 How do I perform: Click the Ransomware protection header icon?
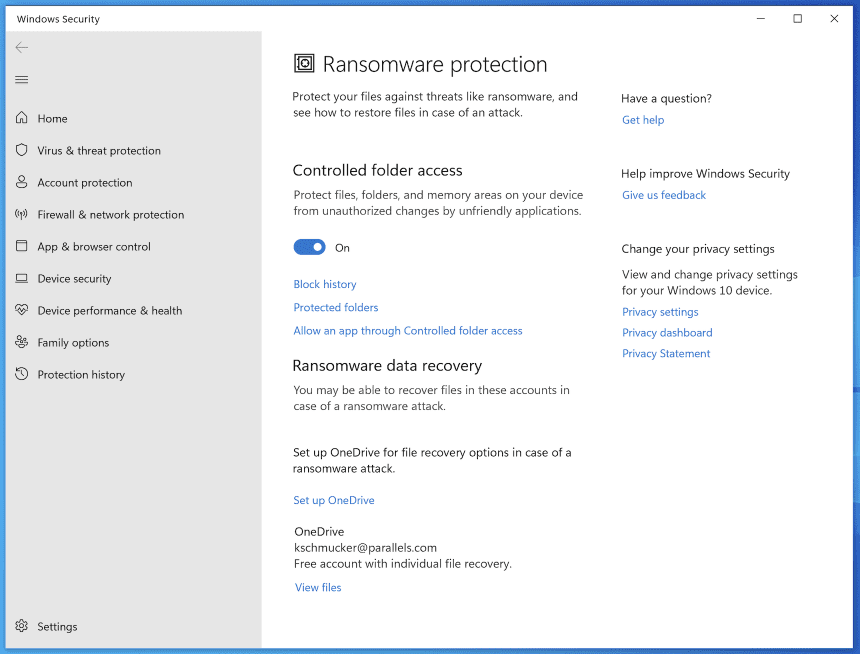[304, 64]
